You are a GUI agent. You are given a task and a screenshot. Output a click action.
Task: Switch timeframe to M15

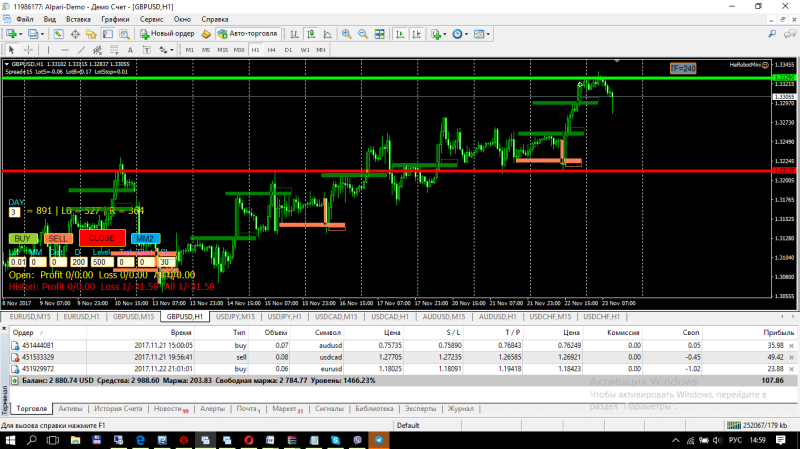222,50
